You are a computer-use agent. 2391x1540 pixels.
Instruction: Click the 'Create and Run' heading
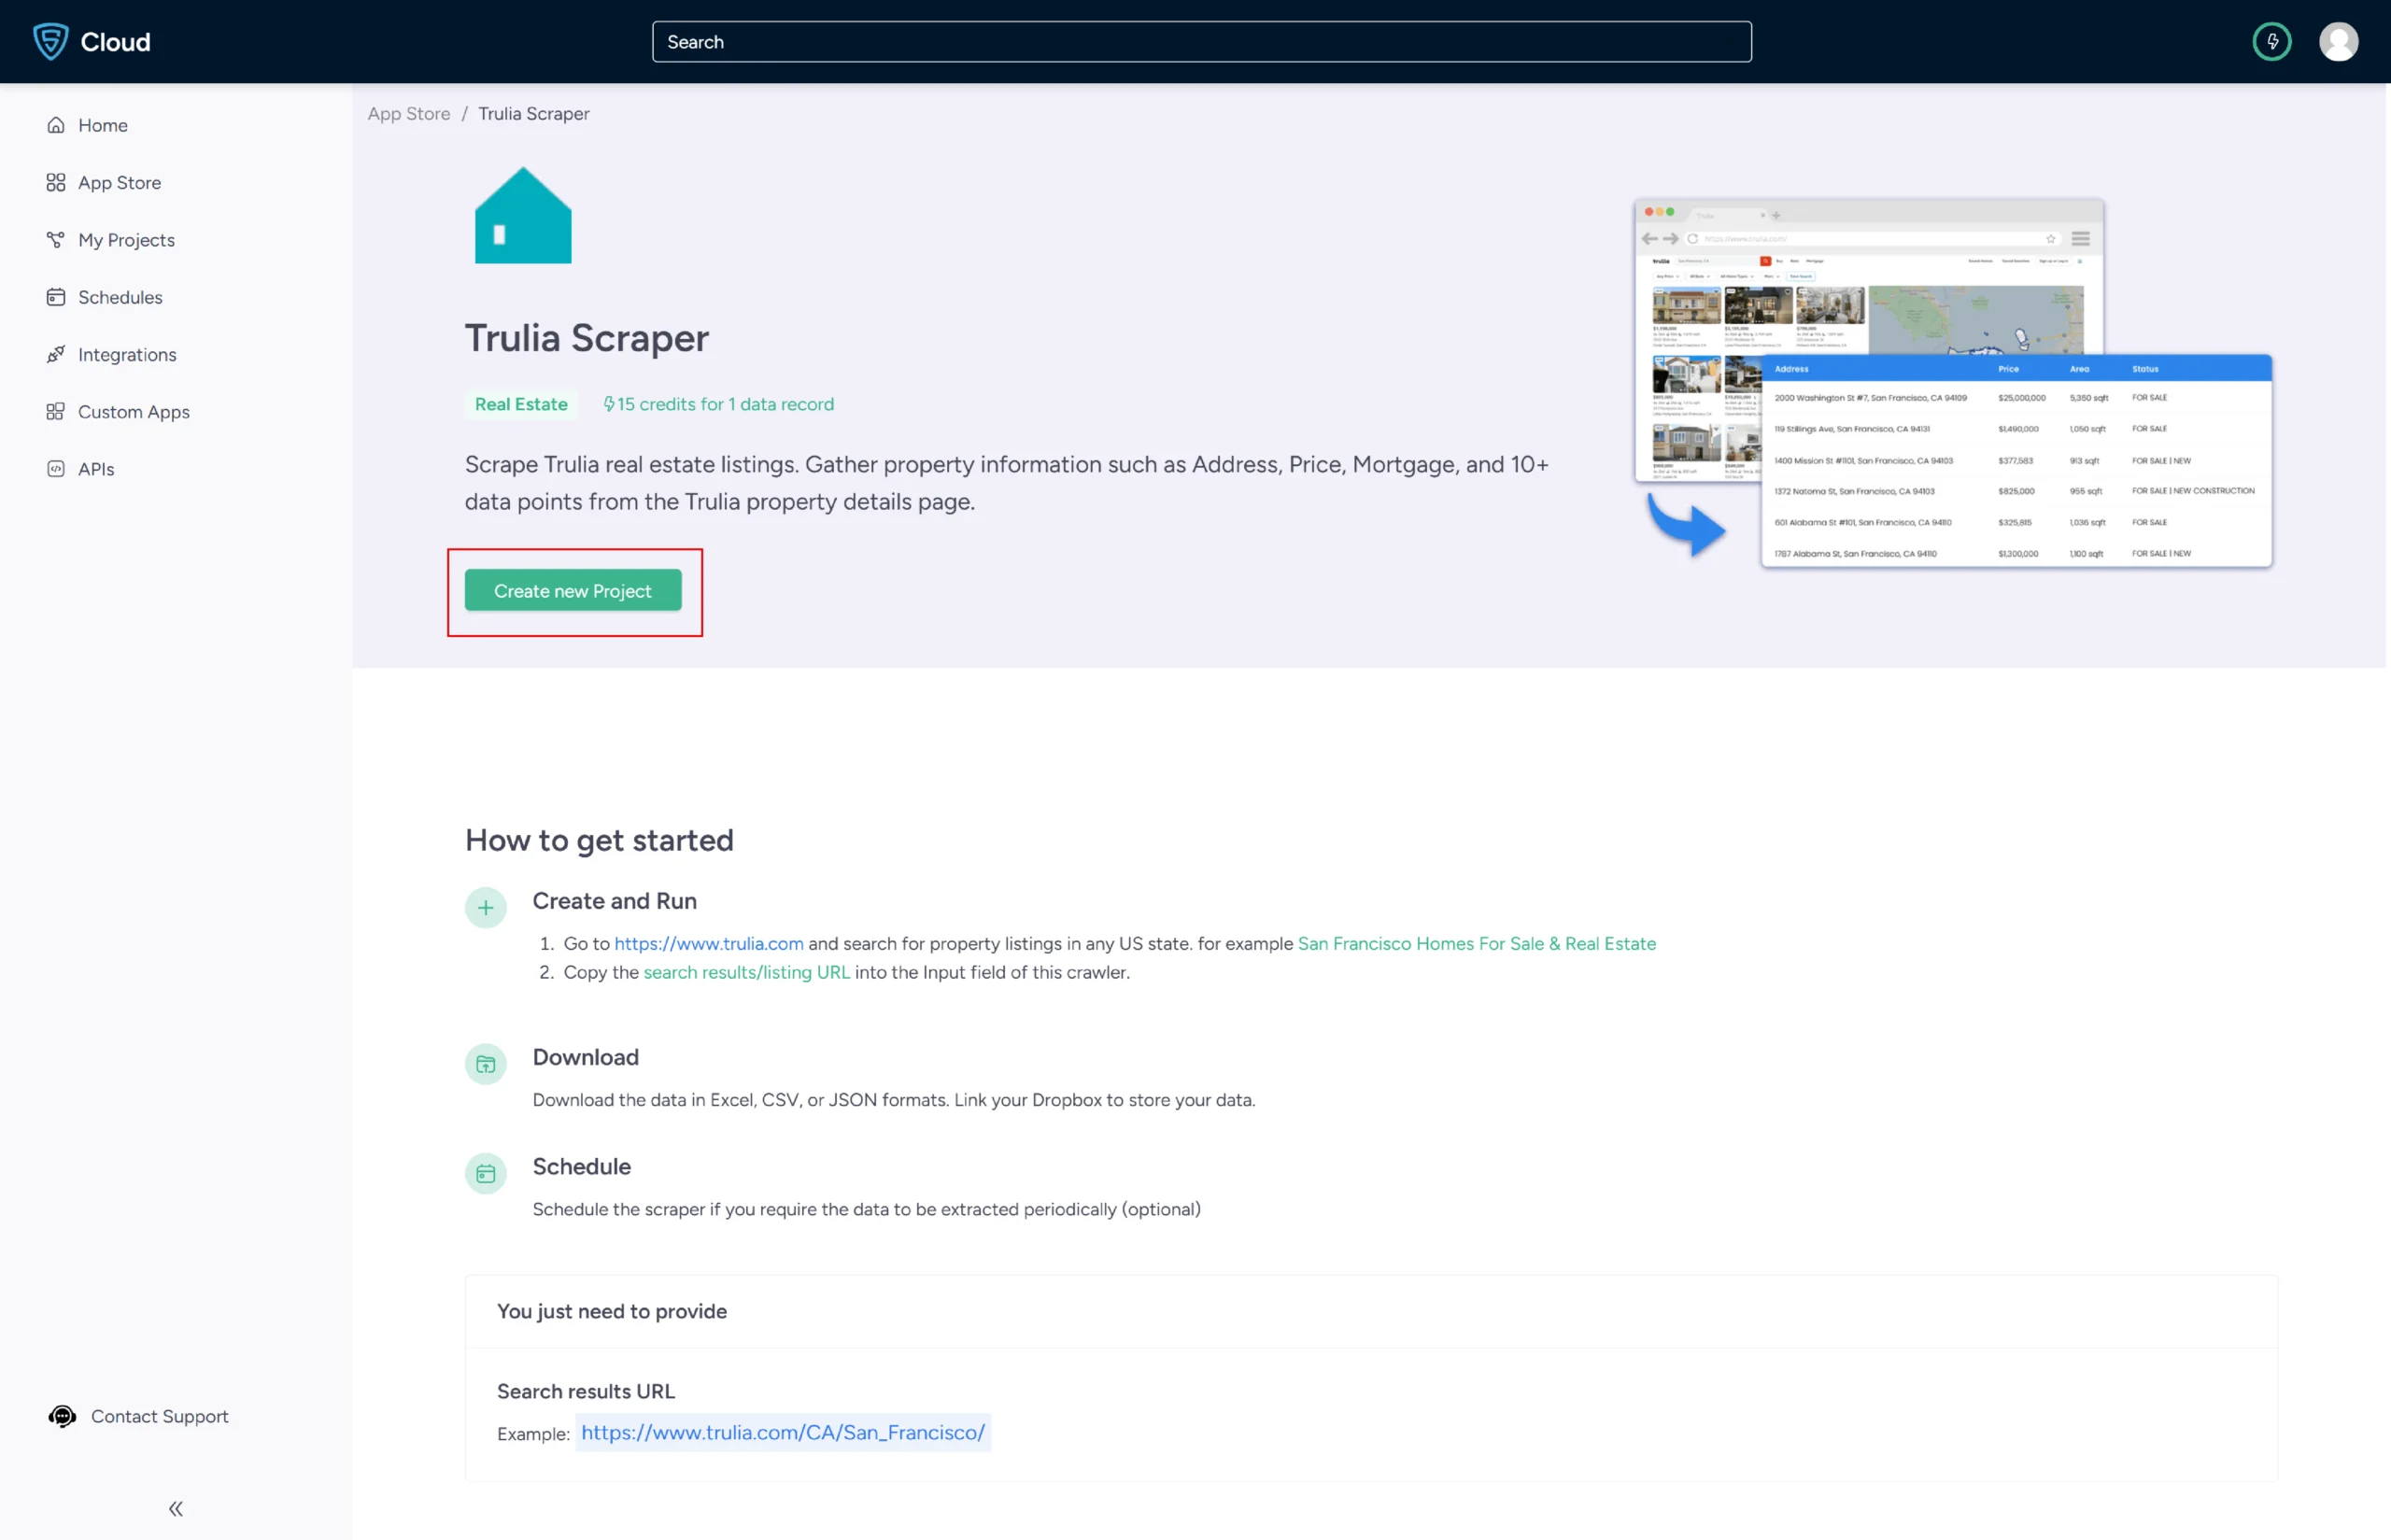pos(615,901)
